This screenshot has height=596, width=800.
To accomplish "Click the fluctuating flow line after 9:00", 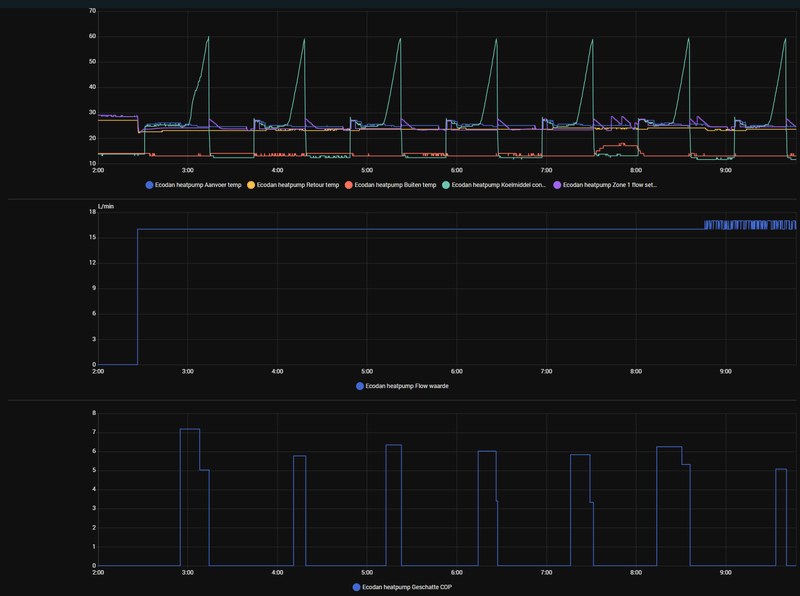I will point(749,225).
